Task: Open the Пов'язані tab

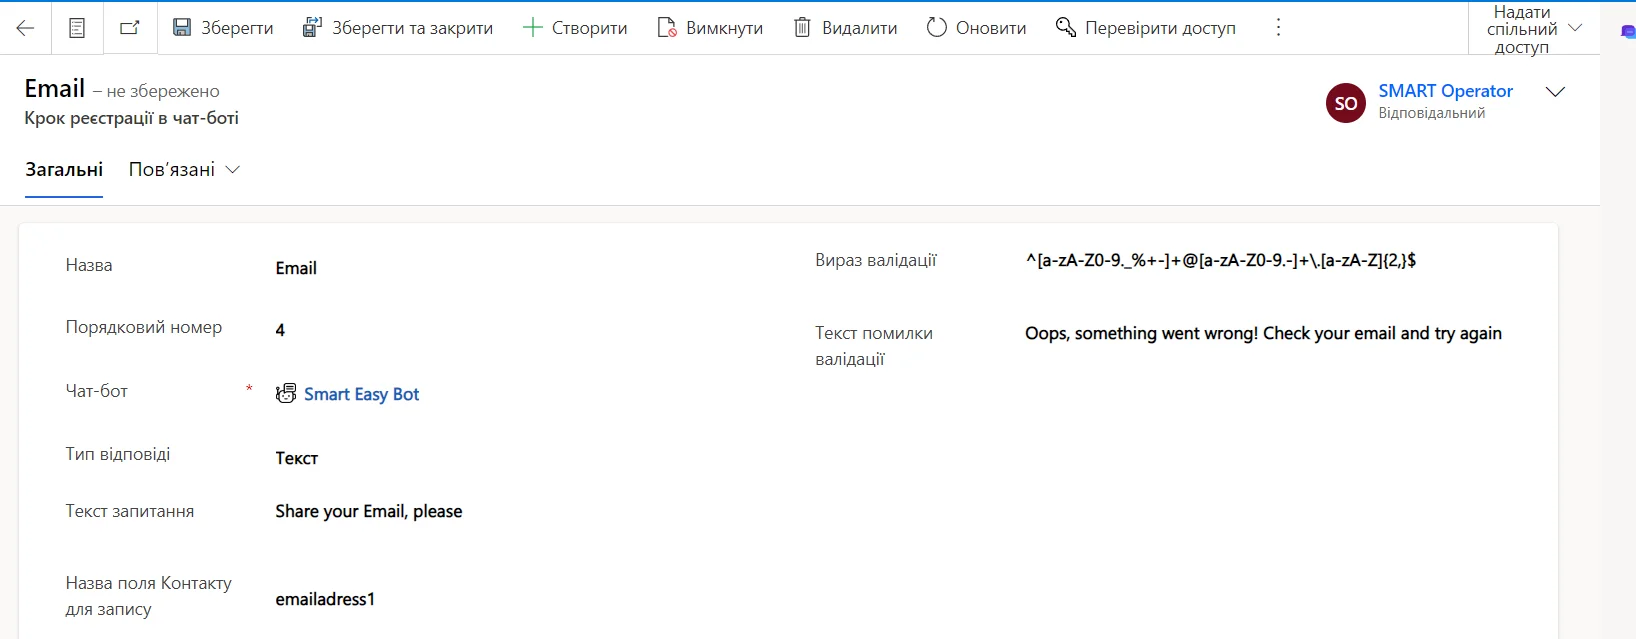Action: (x=172, y=170)
